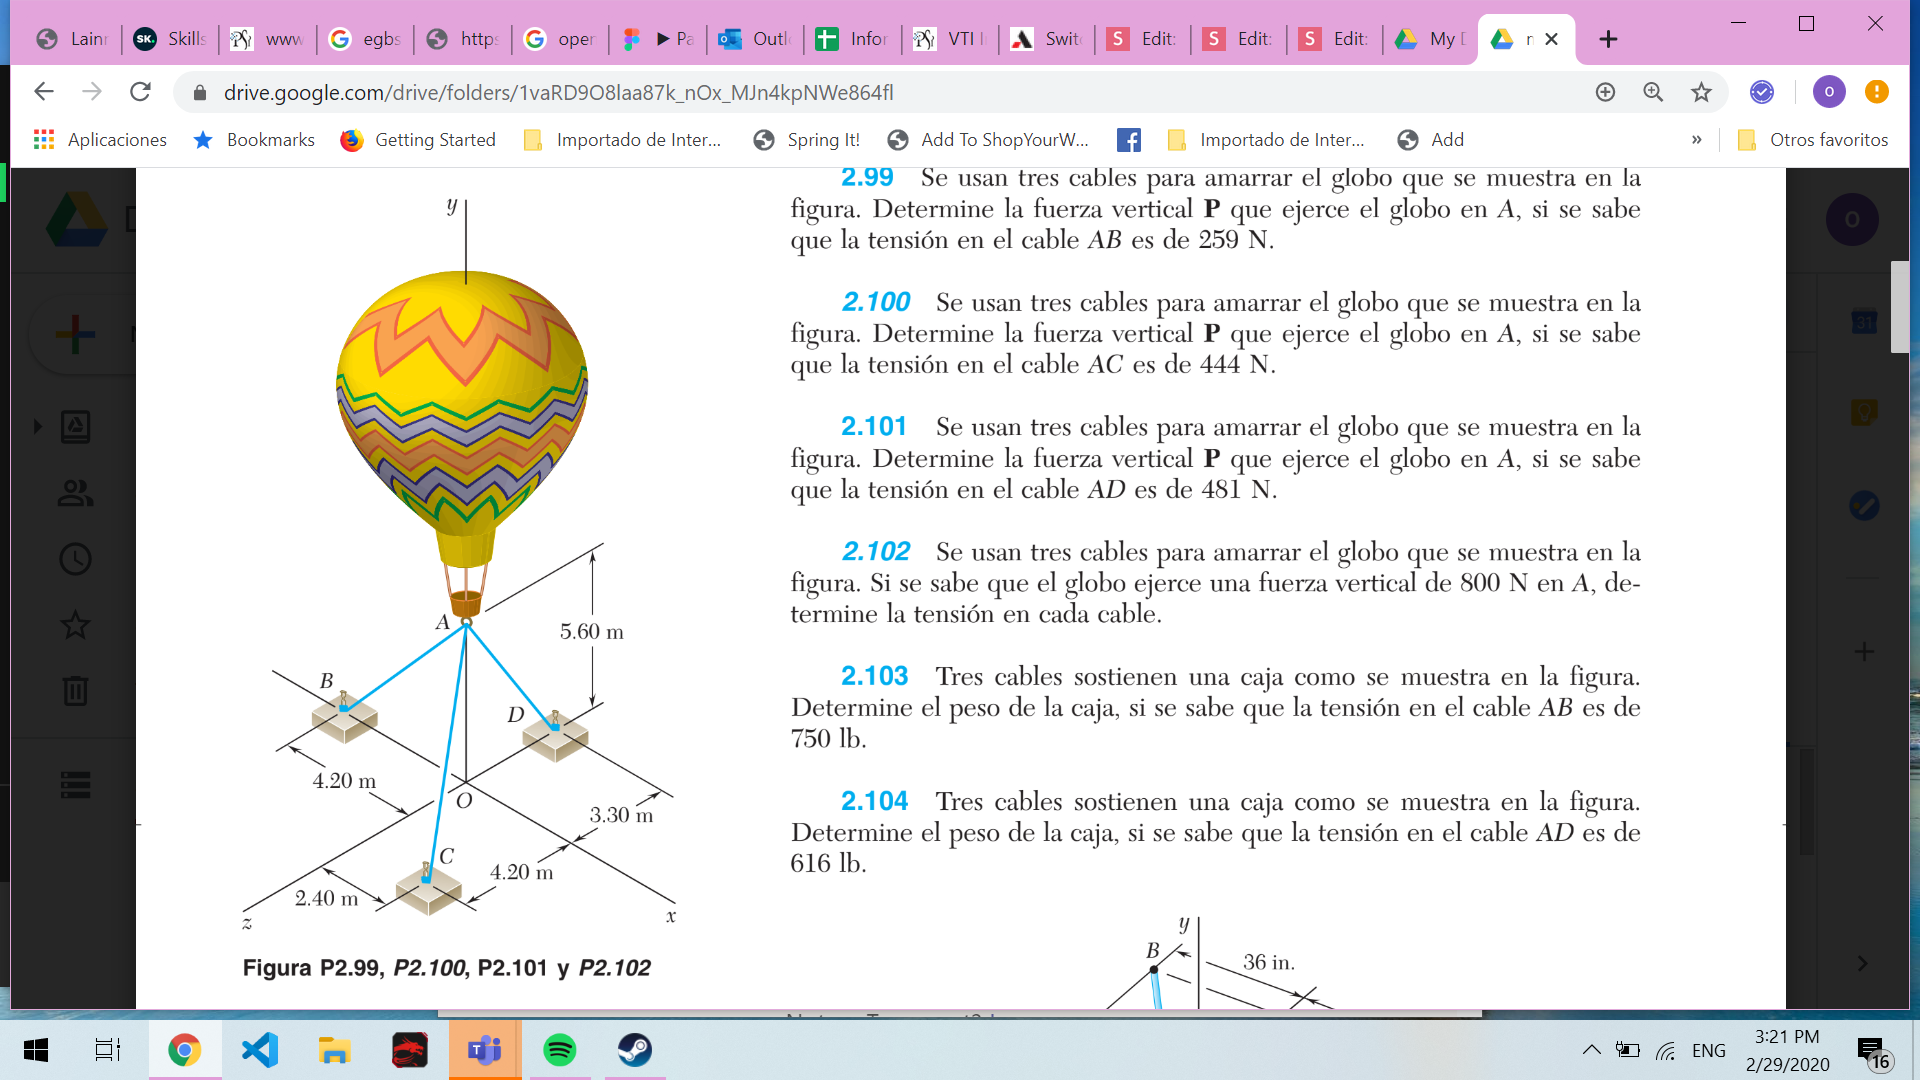The width and height of the screenshot is (1920, 1080).
Task: Go to next page using right chevron
Action: (1861, 963)
